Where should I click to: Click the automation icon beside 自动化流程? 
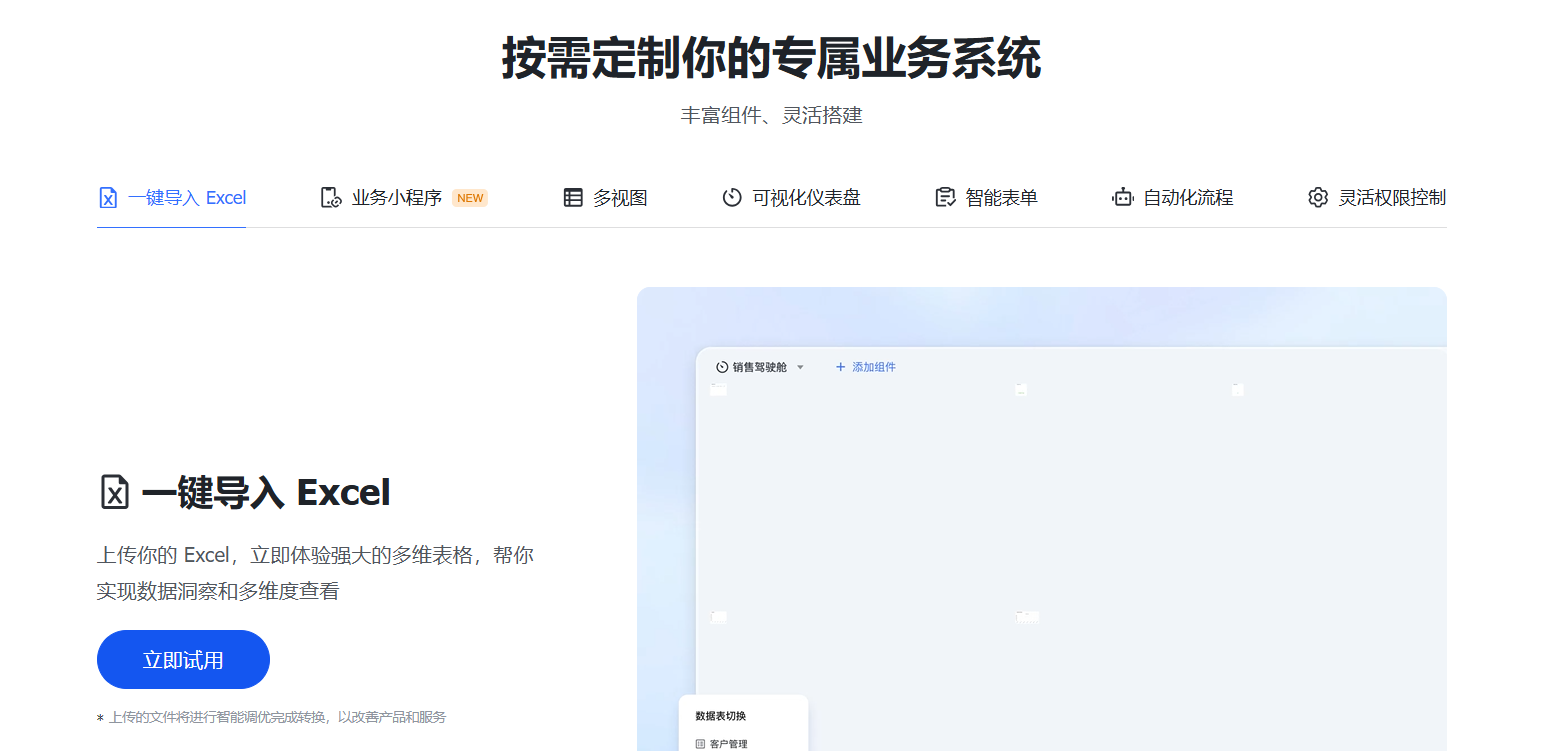coord(1122,197)
